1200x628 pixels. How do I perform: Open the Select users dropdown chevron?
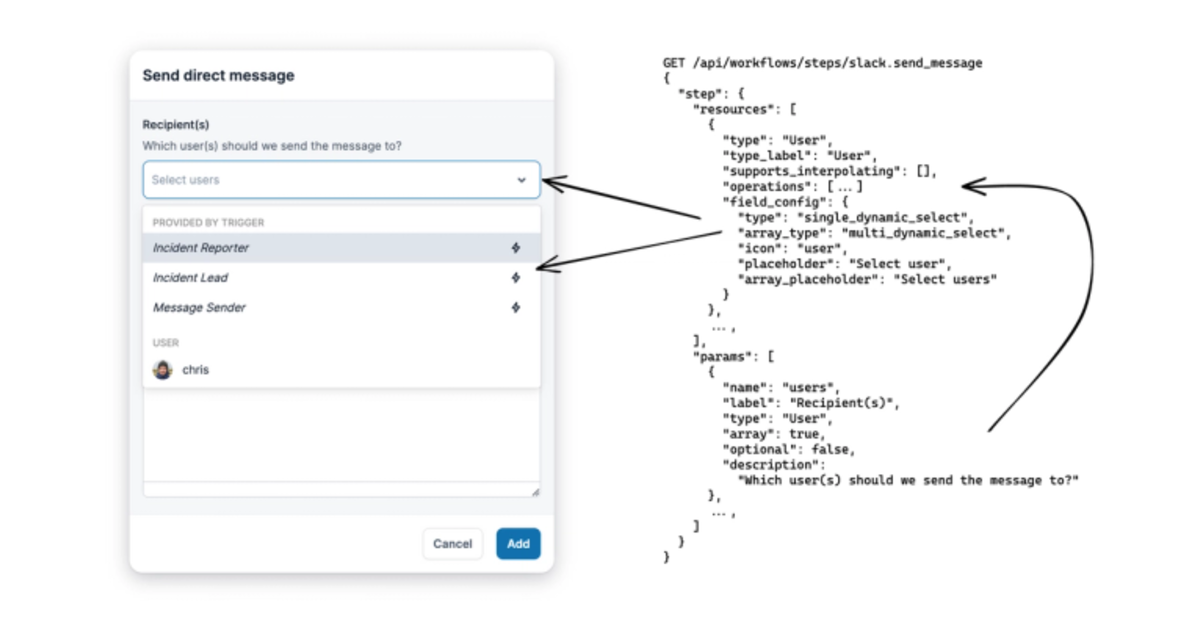pyautogui.click(x=521, y=179)
